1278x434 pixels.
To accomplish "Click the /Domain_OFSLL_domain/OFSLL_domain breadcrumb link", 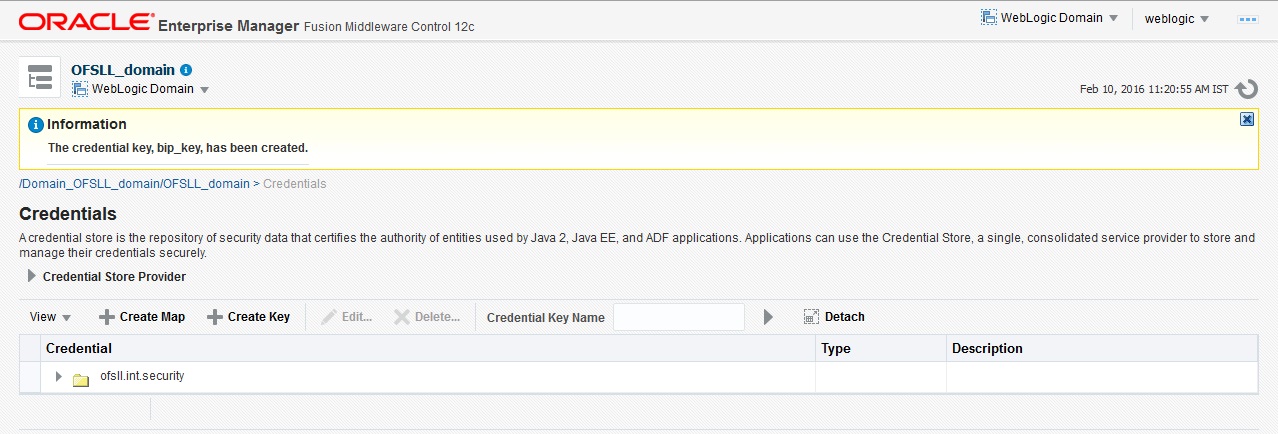I will tap(134, 184).
